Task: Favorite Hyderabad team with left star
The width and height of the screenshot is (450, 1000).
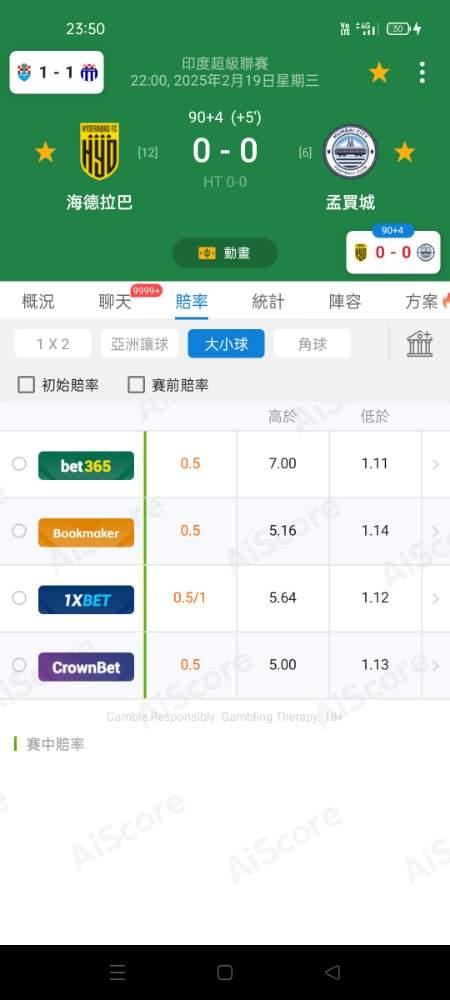Action: [45, 152]
